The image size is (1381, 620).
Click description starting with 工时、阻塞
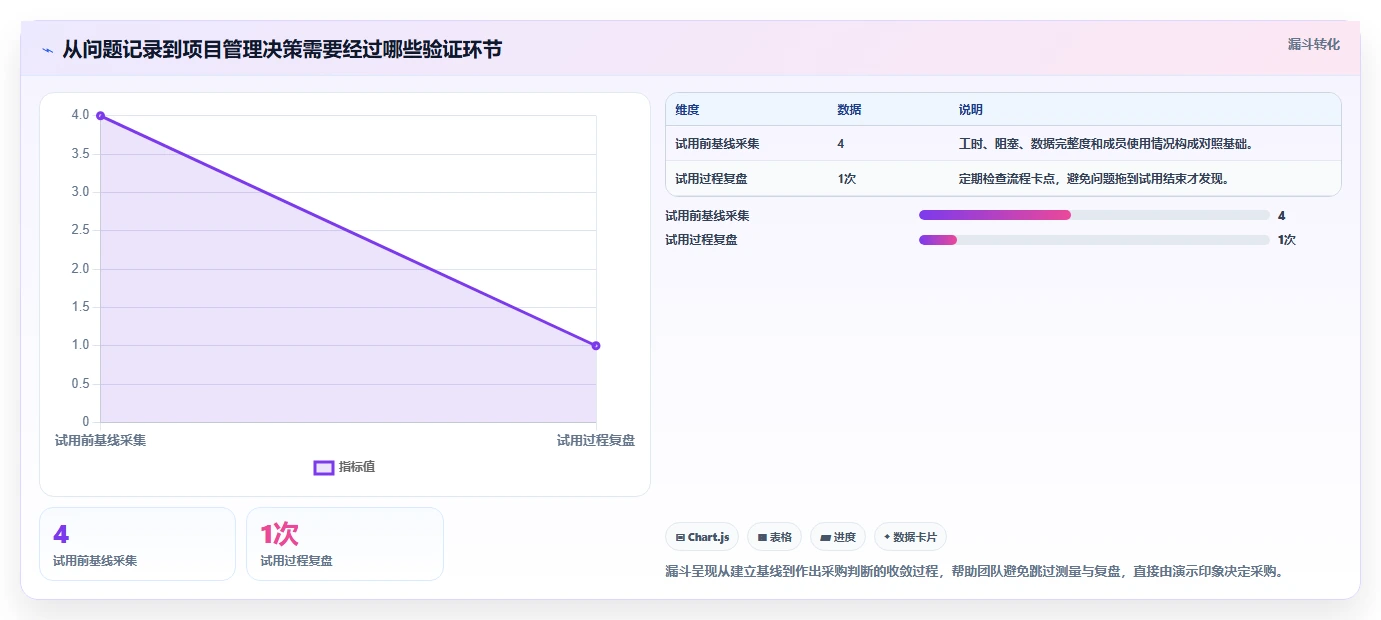pyautogui.click(x=1106, y=144)
